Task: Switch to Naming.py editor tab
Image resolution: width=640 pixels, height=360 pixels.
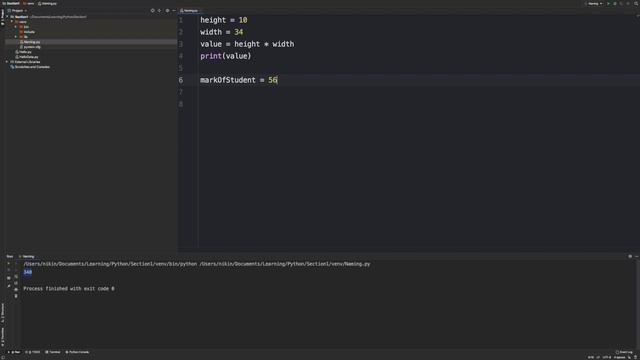Action: click(x=190, y=11)
